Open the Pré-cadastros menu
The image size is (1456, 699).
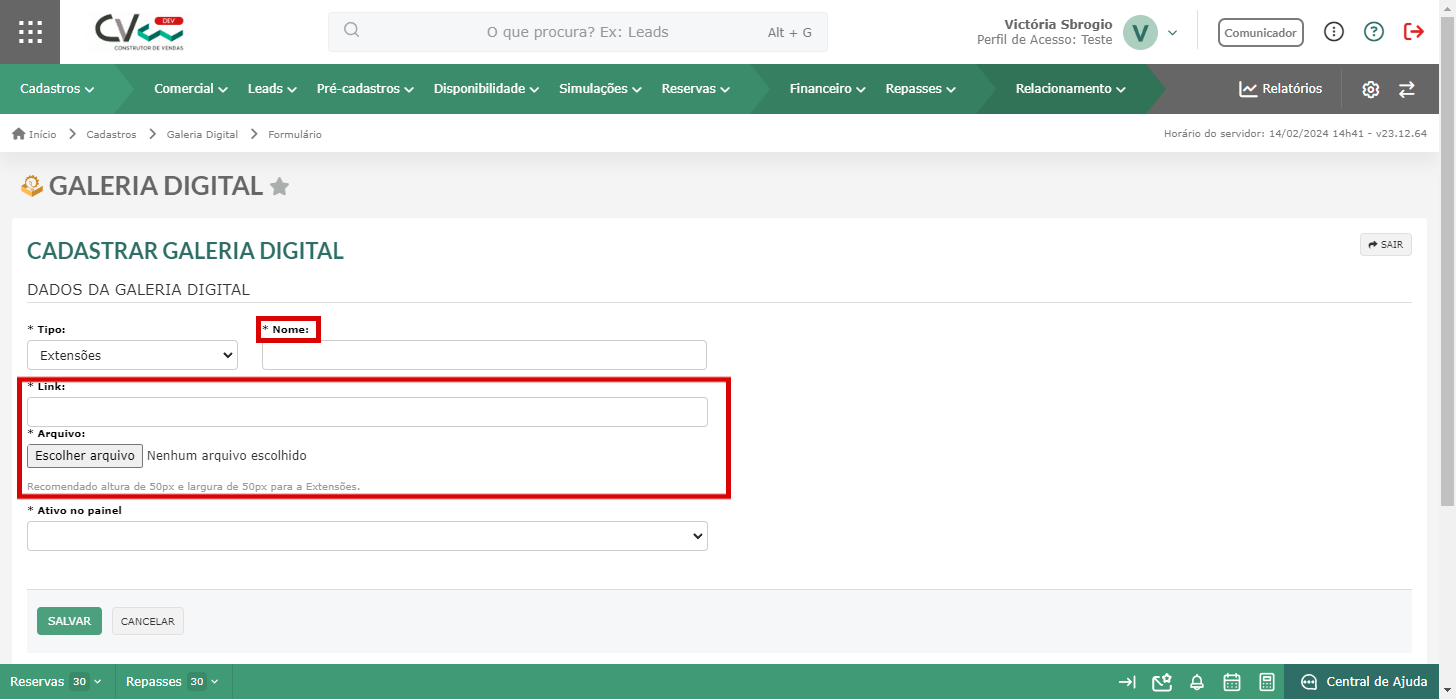365,89
